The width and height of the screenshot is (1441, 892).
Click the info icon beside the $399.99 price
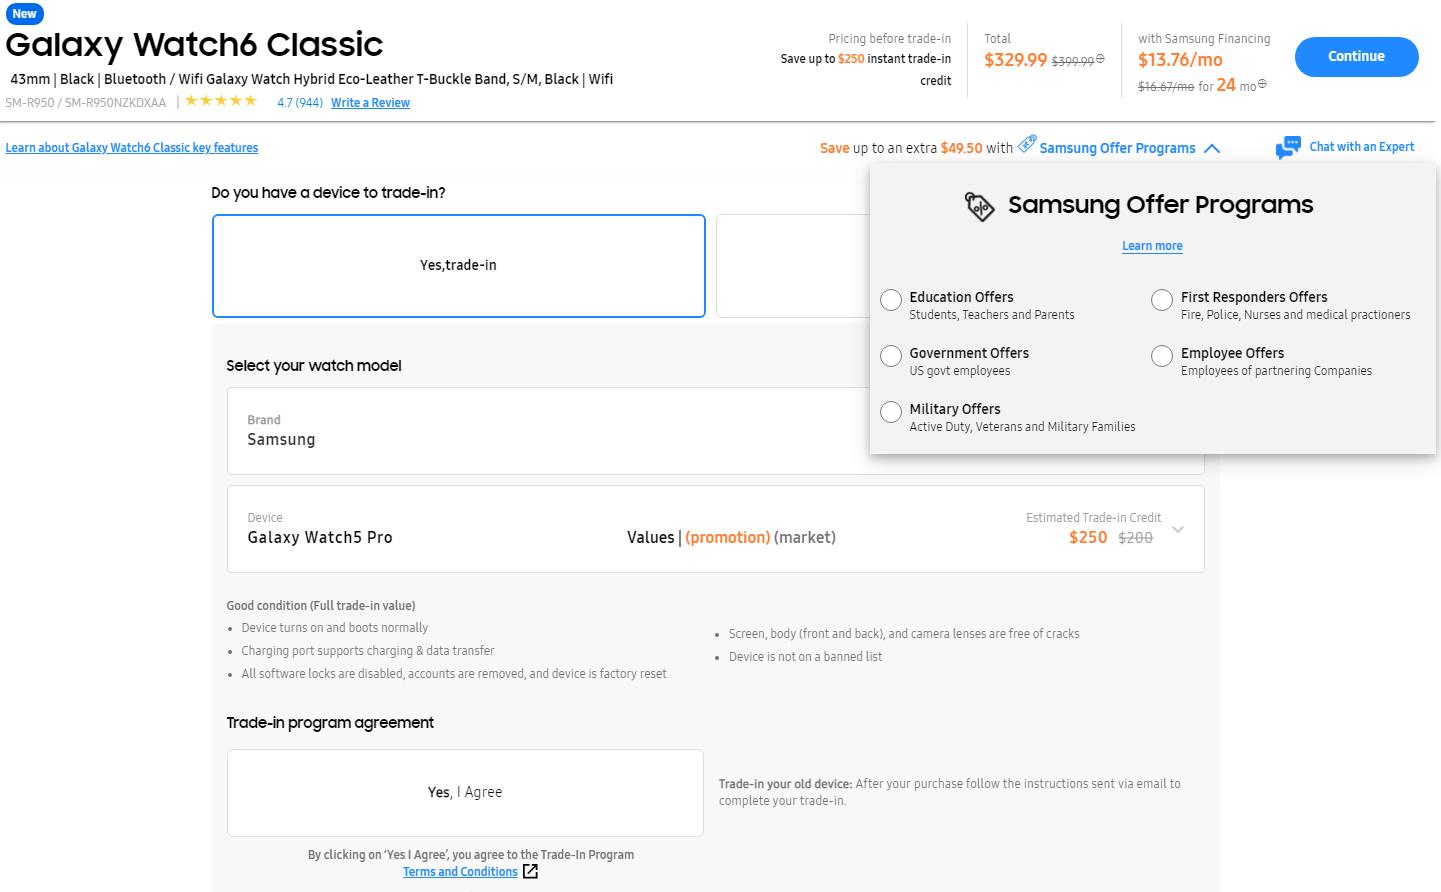(x=1100, y=60)
